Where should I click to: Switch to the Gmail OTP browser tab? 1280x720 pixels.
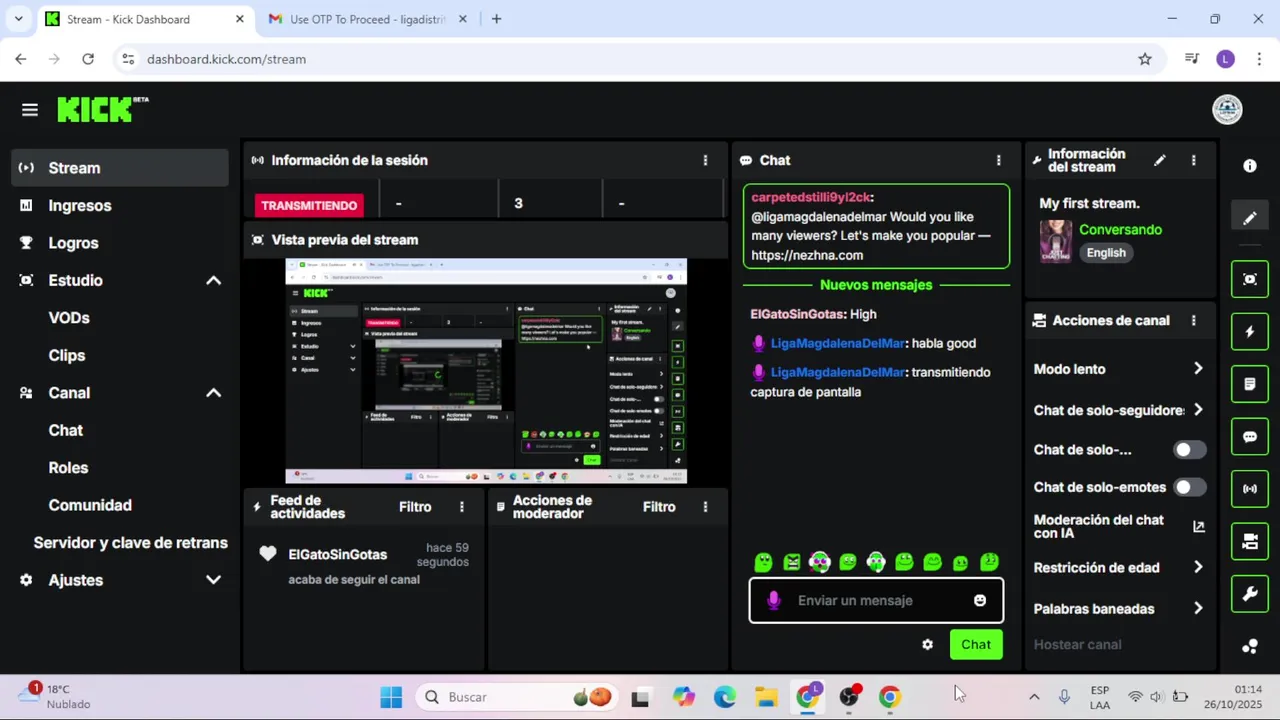(x=367, y=19)
